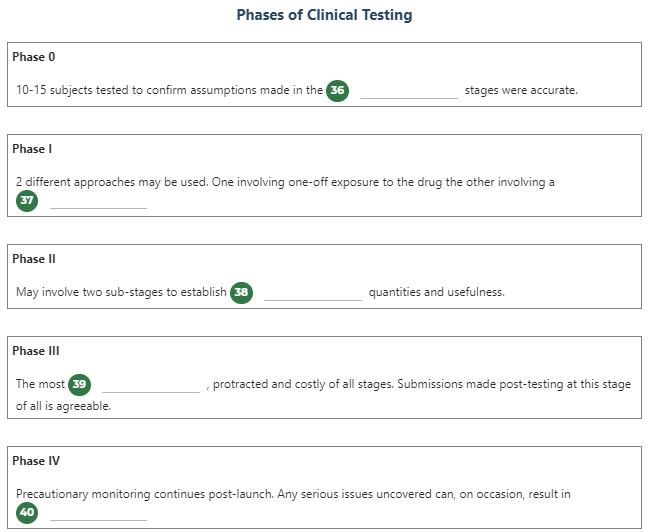
Task: Click the 'Phase 0' section label
Action: click(34, 57)
